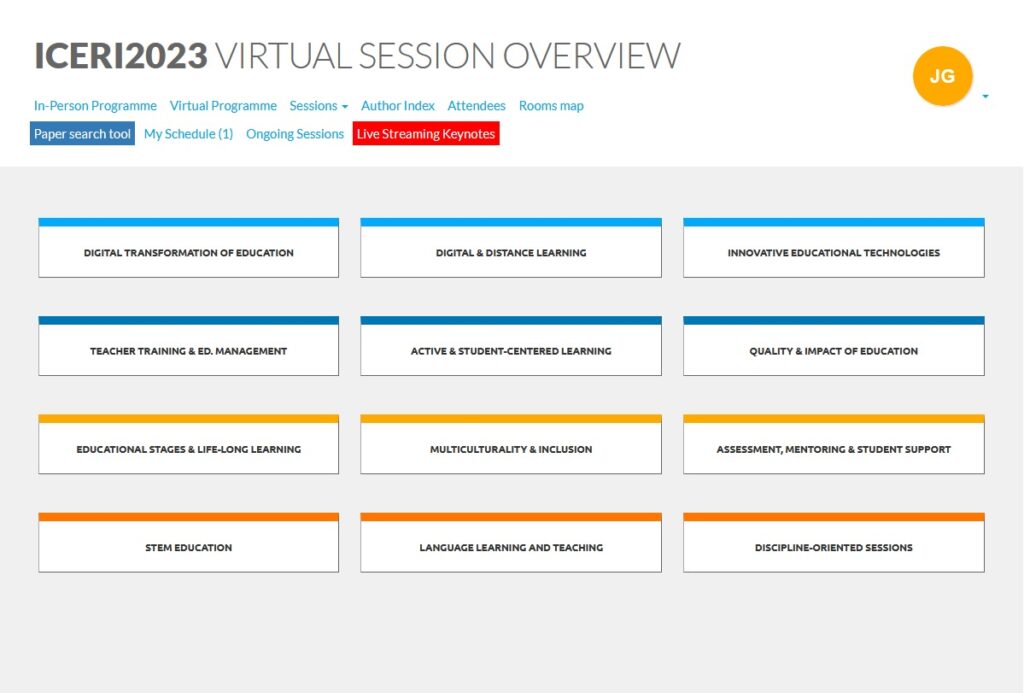Open Teacher Training & Ed. Management

[189, 346]
